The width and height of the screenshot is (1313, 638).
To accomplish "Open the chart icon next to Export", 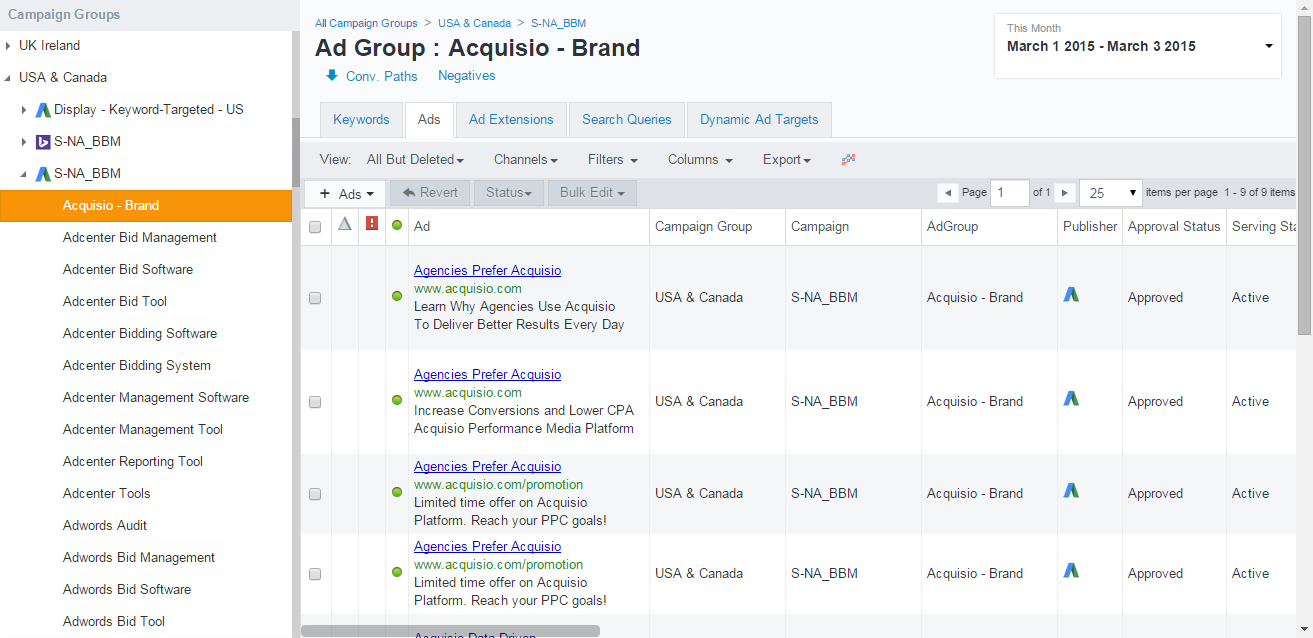I will 849,160.
